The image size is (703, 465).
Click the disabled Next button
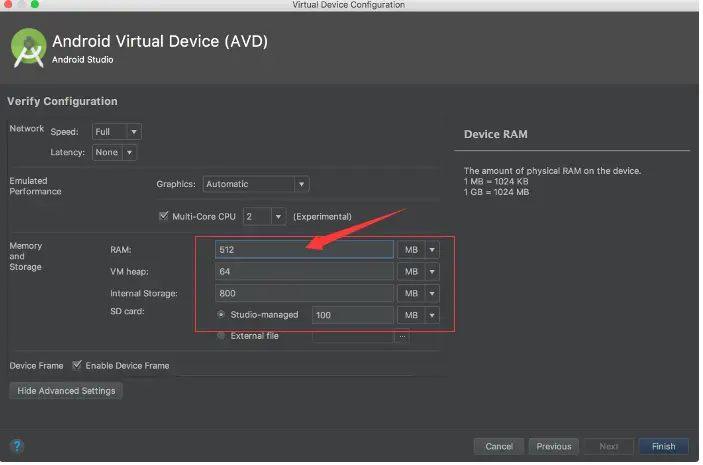click(x=608, y=446)
